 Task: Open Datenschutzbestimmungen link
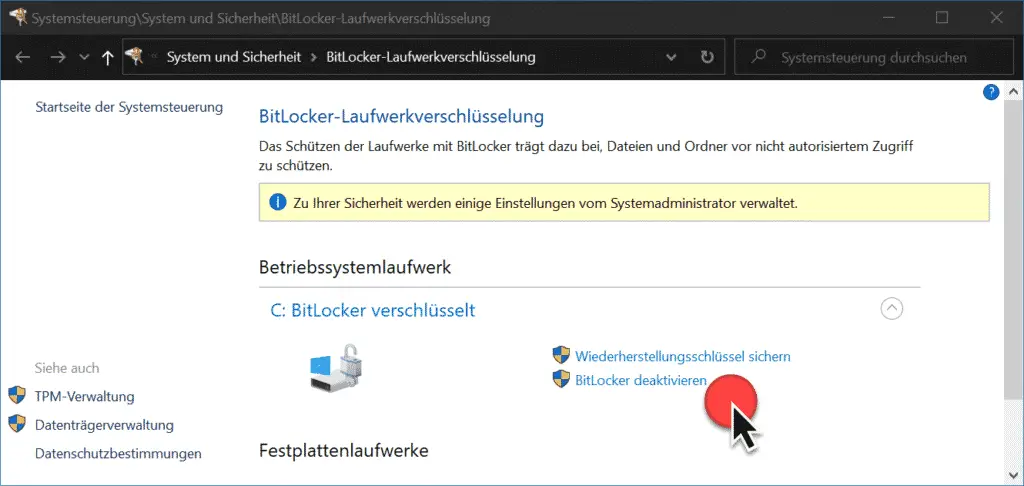click(118, 453)
